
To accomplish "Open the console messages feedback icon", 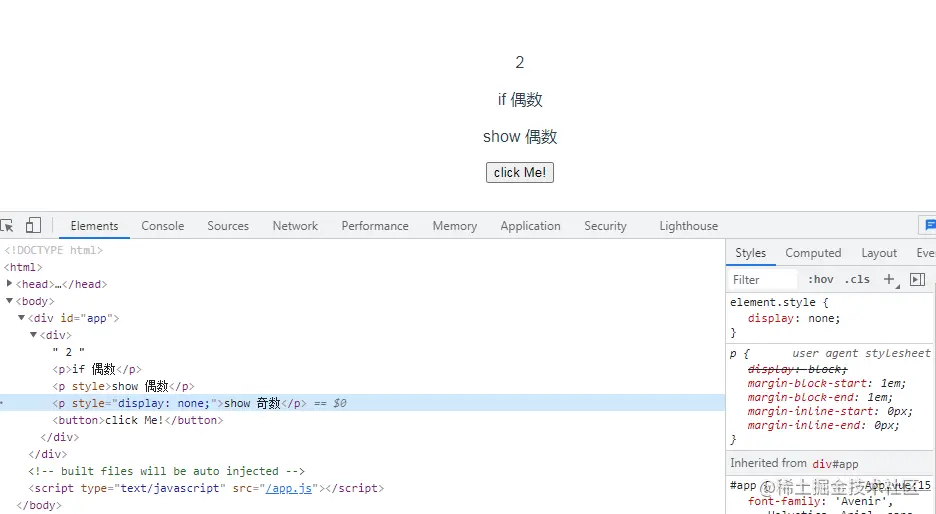I will (x=929, y=225).
